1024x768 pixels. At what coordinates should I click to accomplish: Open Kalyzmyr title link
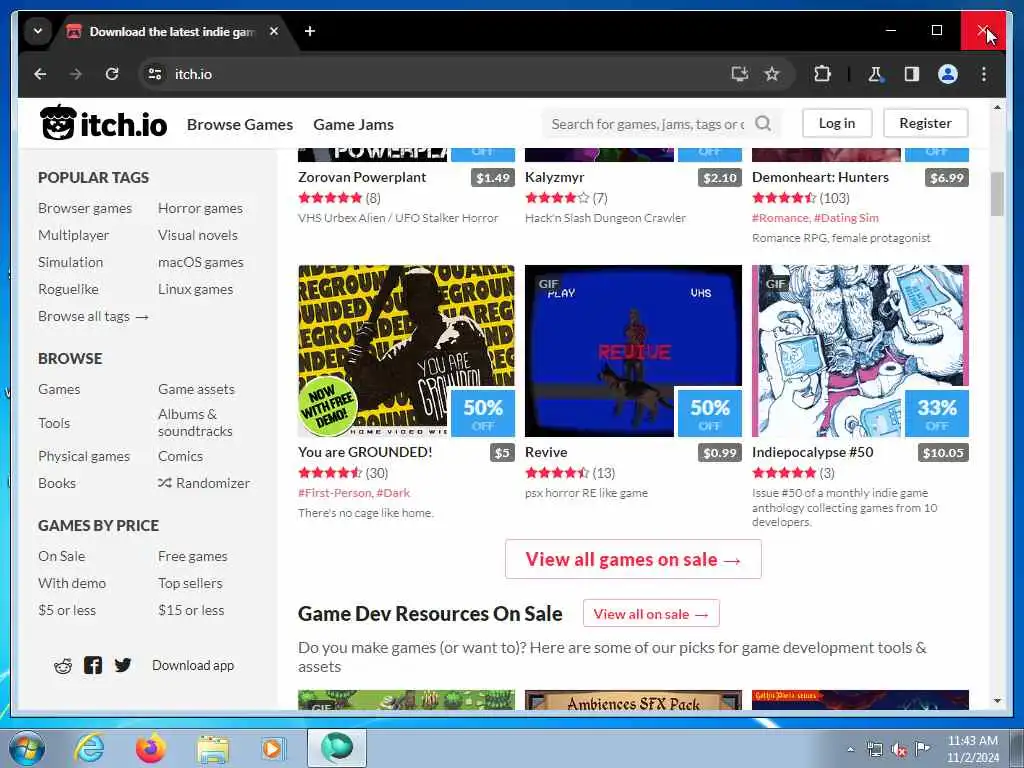coord(554,177)
